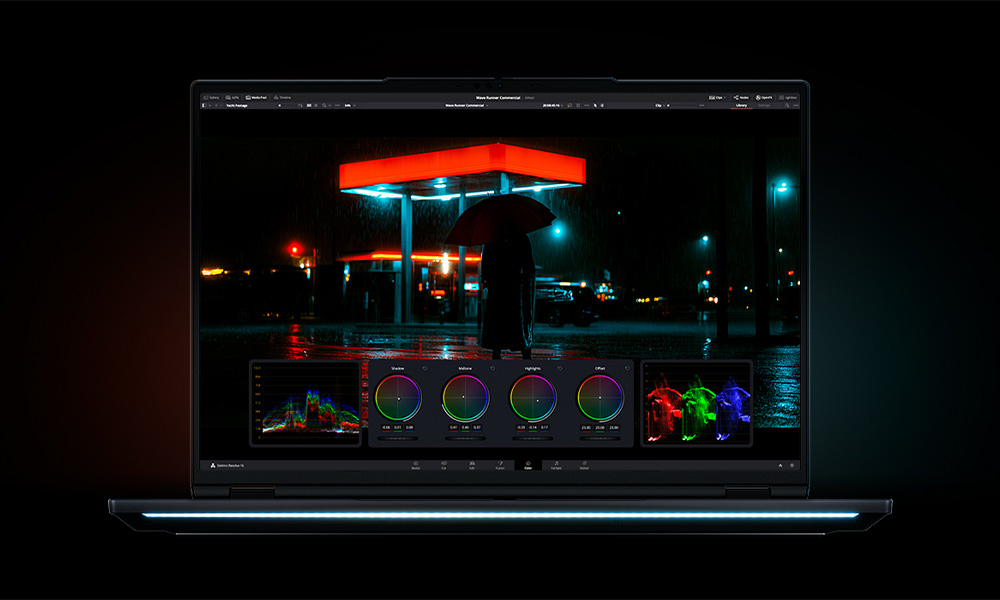Switch to the Fairlight page
This screenshot has width=1000, height=600.
click(556, 465)
